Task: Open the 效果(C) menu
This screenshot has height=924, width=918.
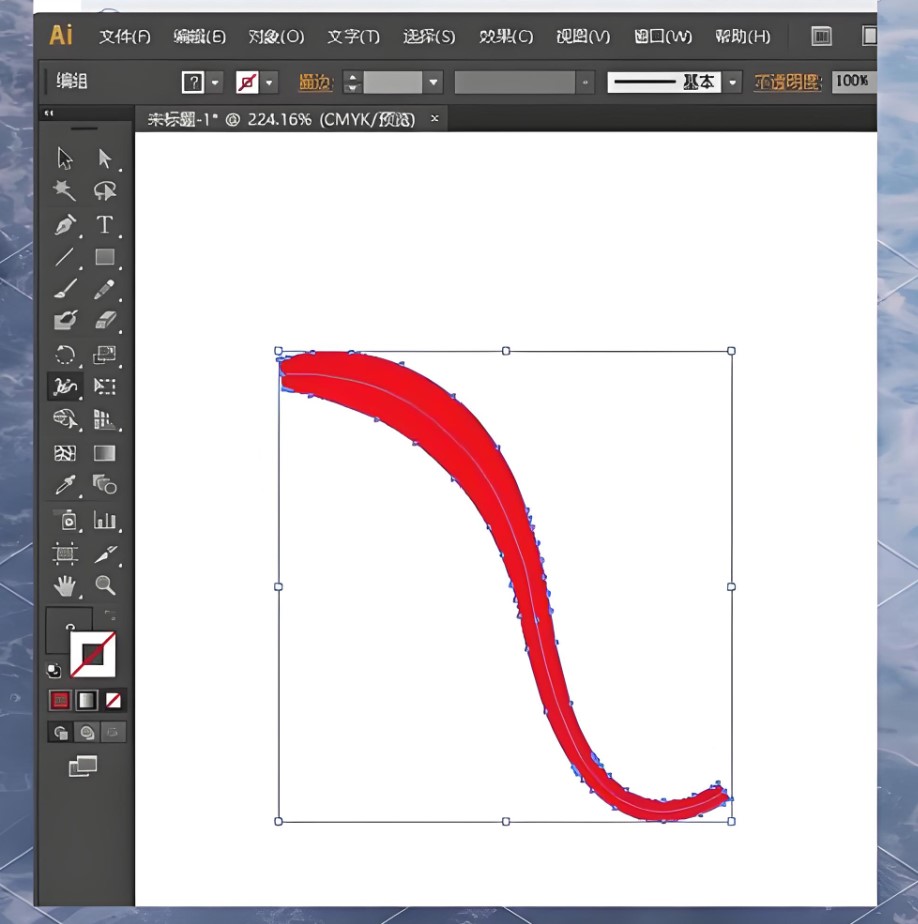Action: pyautogui.click(x=505, y=36)
